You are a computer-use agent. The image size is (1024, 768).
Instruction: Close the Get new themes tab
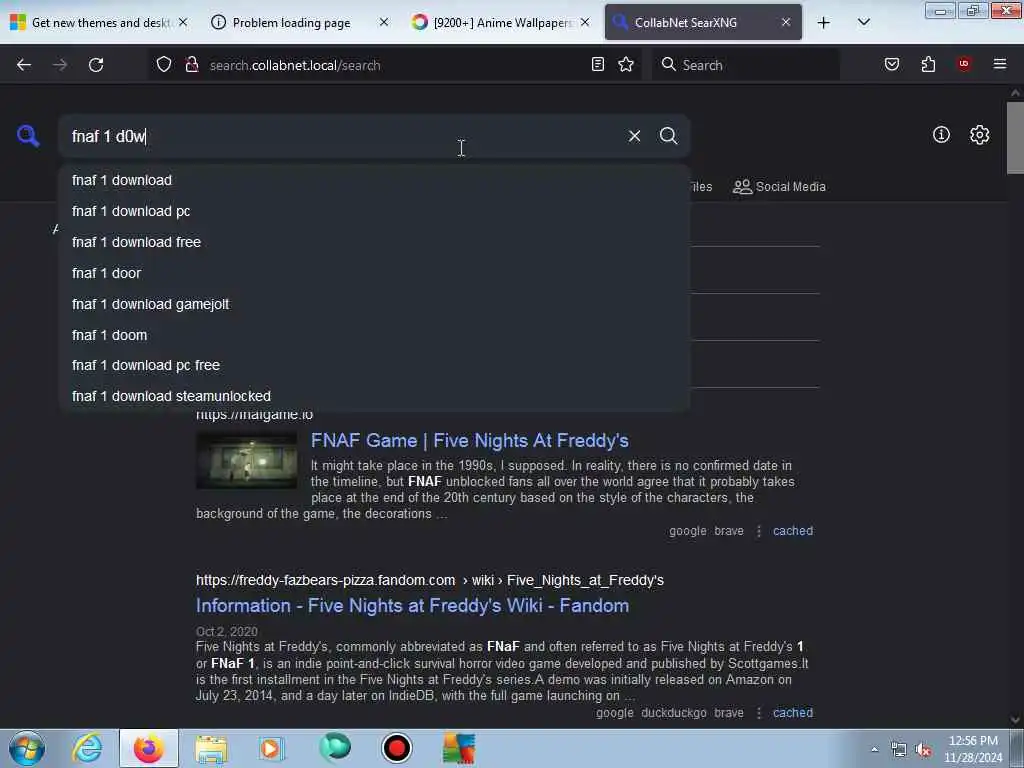(x=183, y=22)
